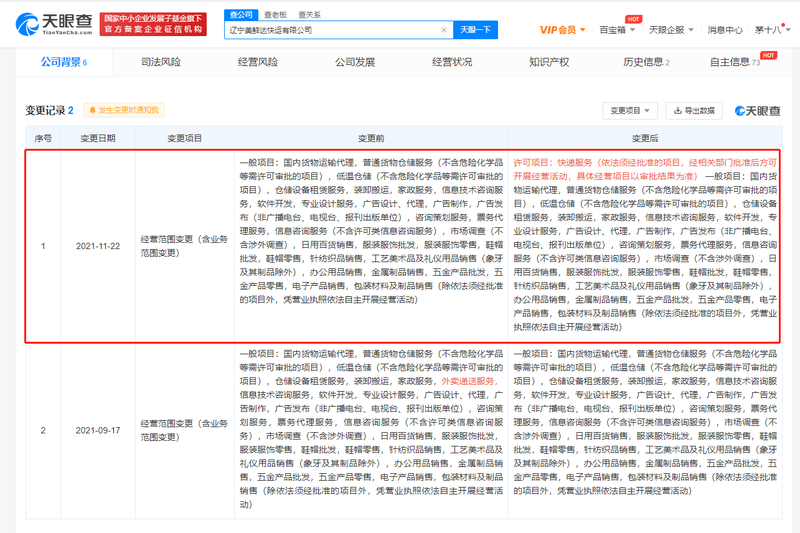Screen dimensions: 800x533
Task: Click 经营范围变更 cell in the 2021-11-22 row
Action: coord(184,246)
